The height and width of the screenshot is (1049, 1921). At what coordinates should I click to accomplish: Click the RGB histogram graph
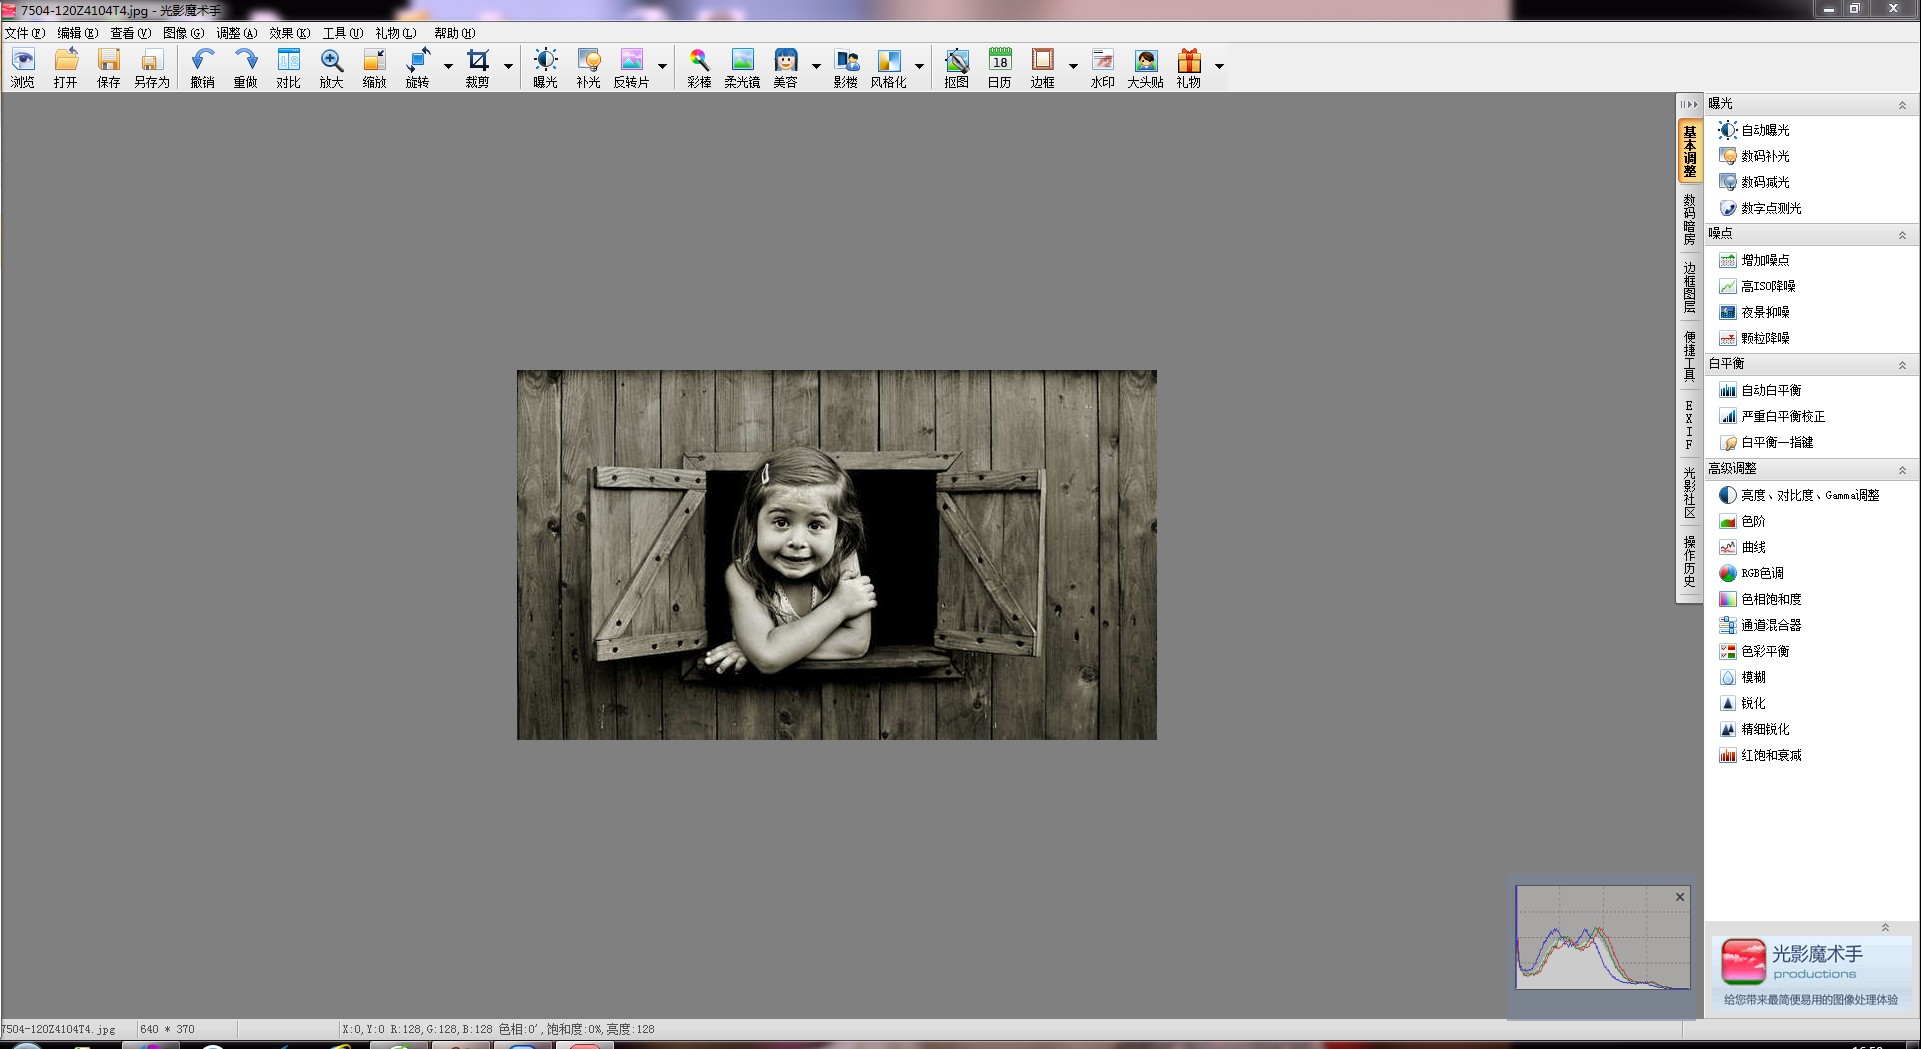coord(1603,939)
